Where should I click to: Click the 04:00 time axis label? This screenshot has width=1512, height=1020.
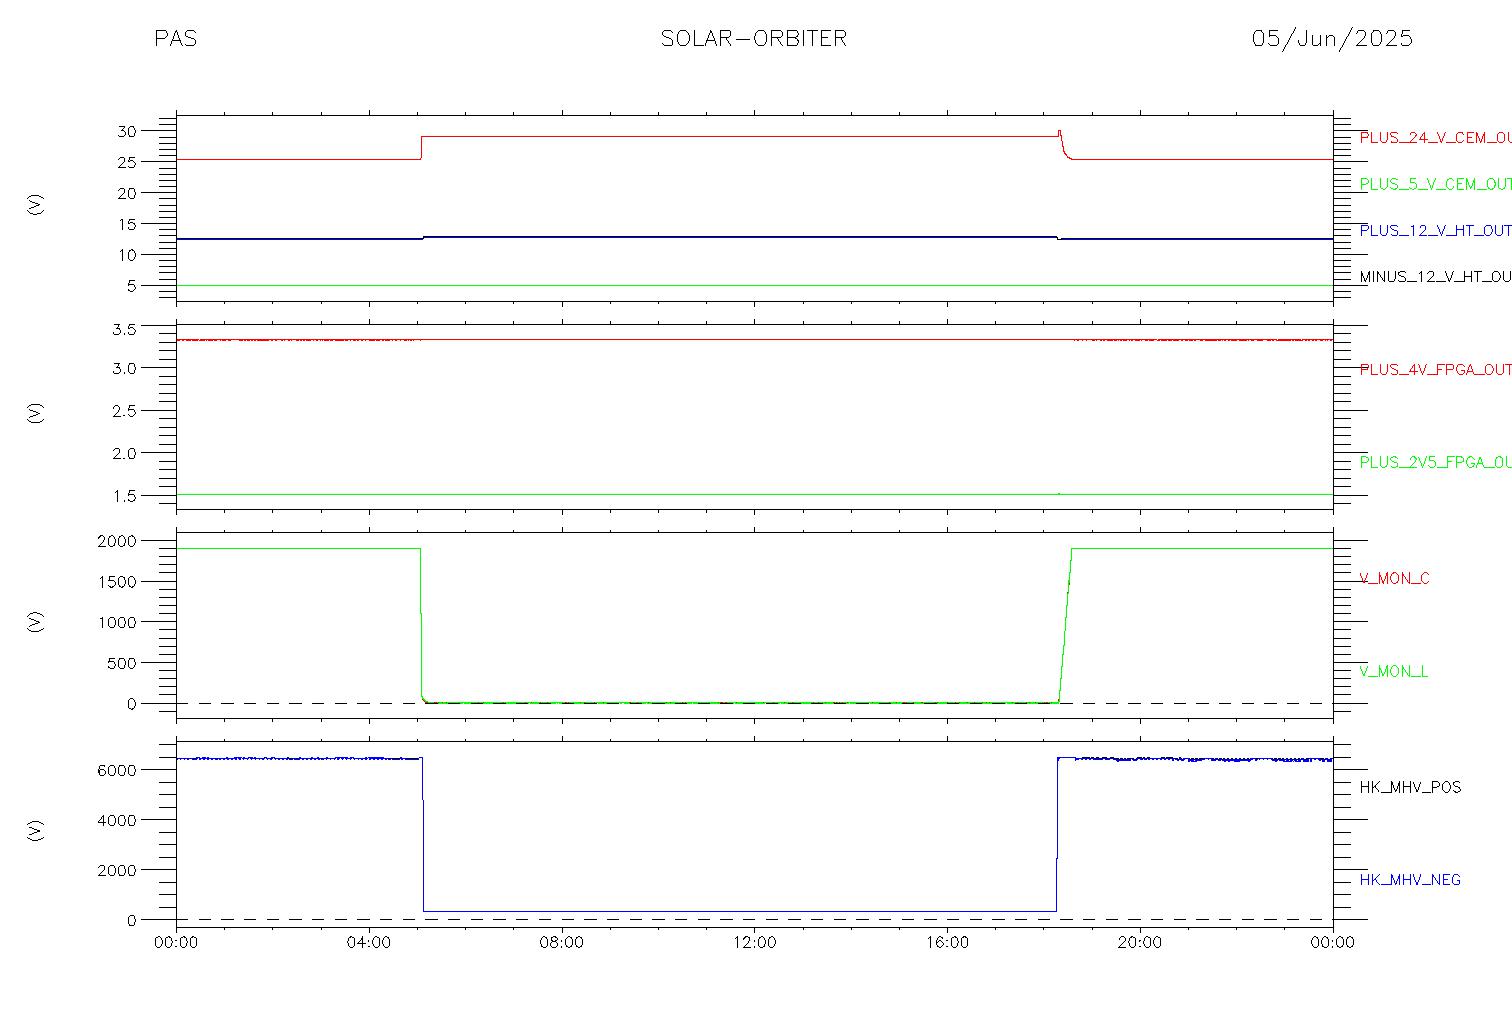point(369,942)
